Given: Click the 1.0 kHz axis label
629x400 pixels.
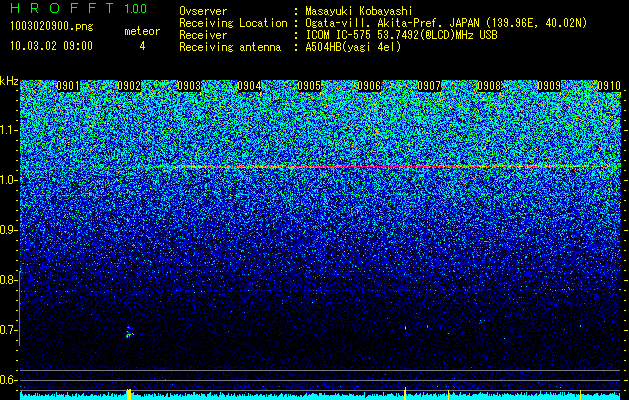Looking at the screenshot, I should pos(8,180).
